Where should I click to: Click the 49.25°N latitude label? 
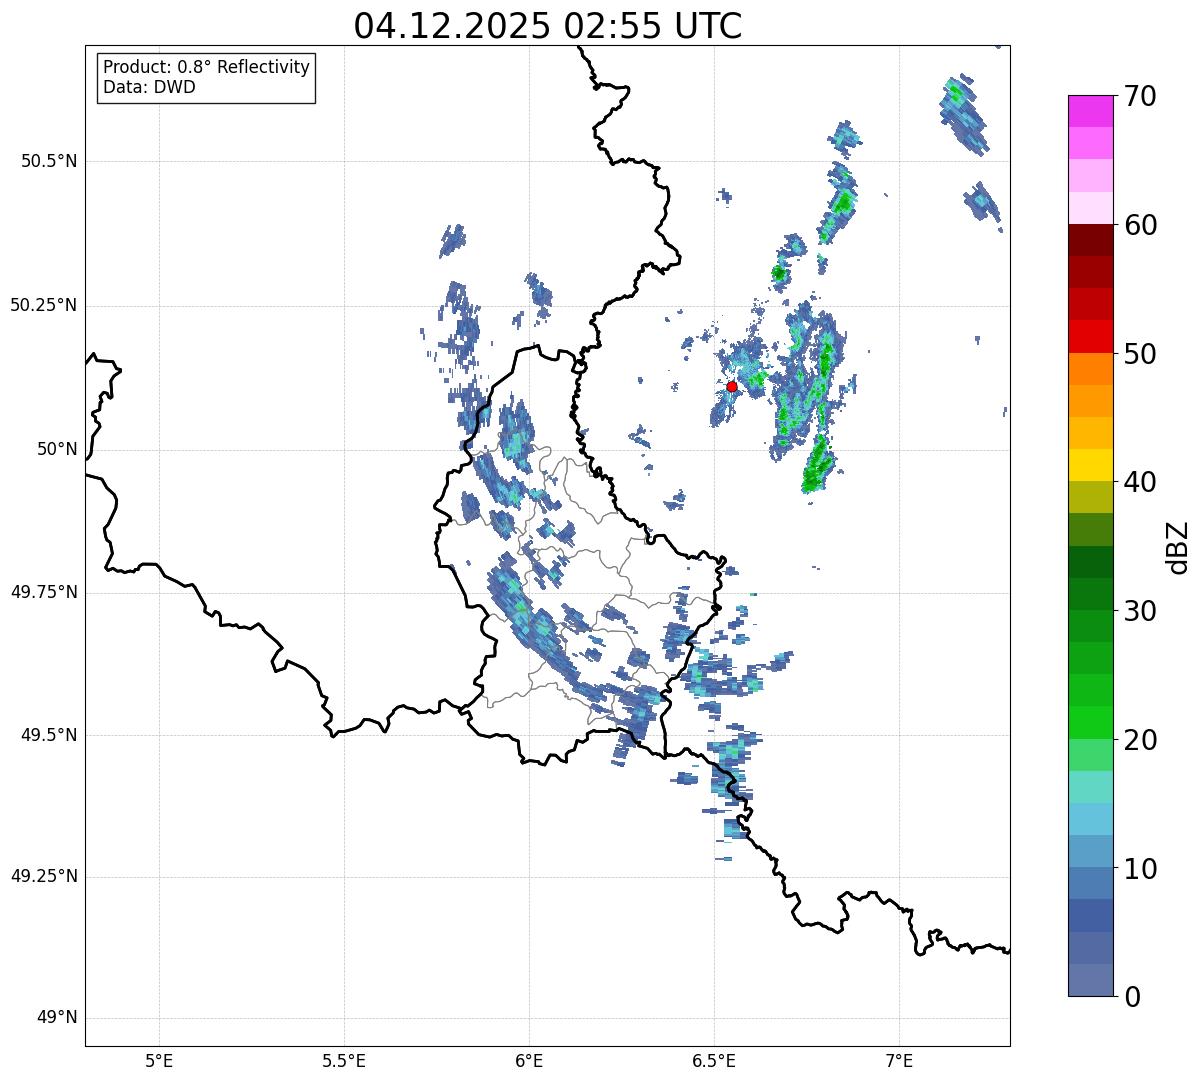44,876
